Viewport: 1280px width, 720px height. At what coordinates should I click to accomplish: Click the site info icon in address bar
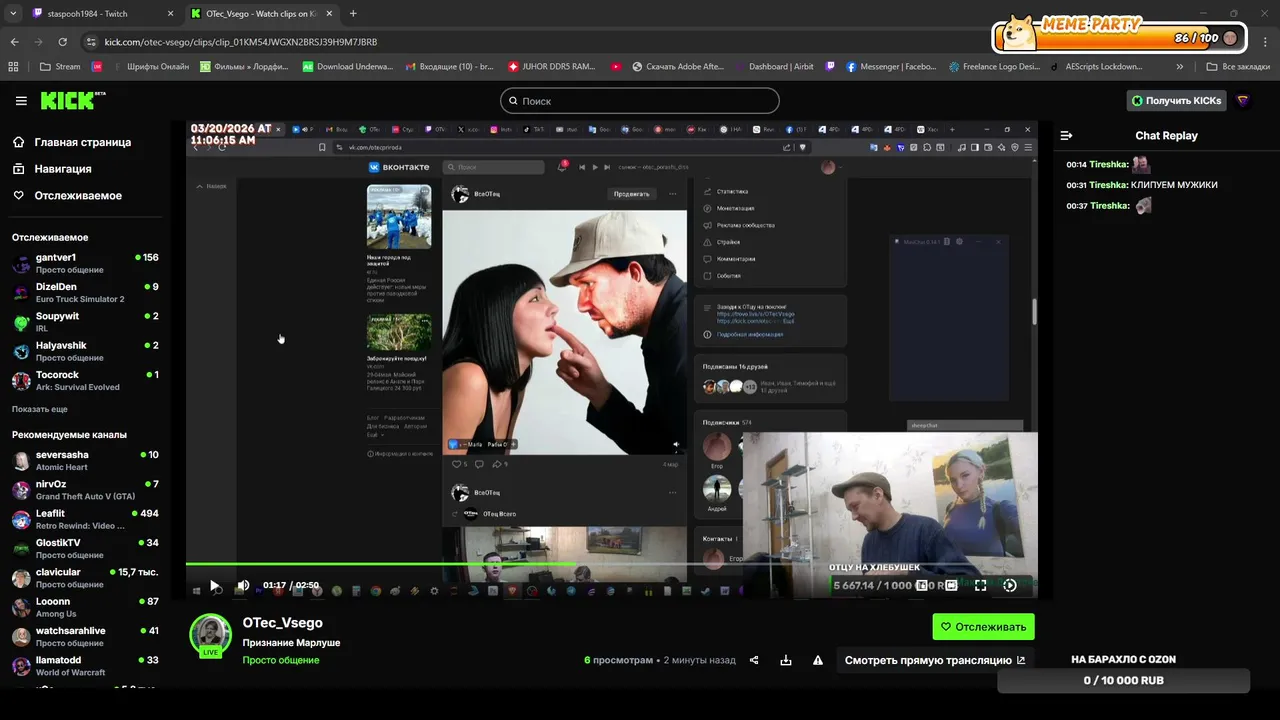(x=92, y=42)
